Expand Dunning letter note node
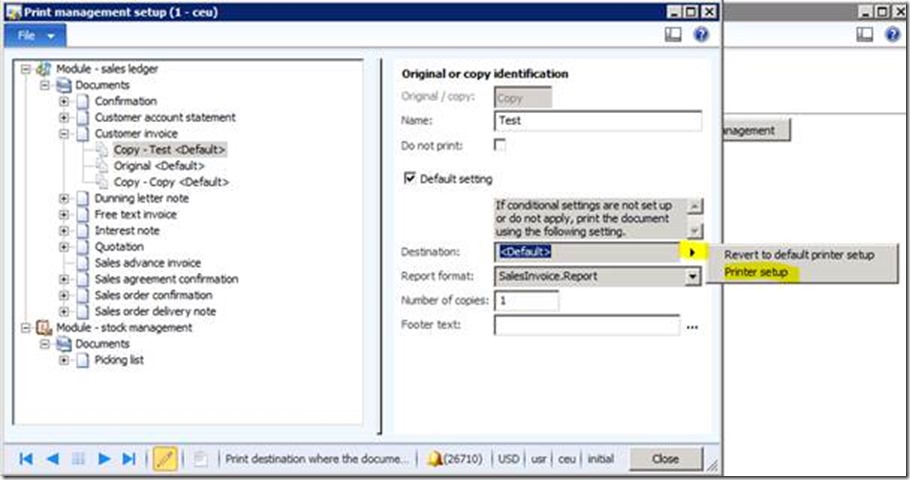The width and height of the screenshot is (910, 480). (64, 199)
